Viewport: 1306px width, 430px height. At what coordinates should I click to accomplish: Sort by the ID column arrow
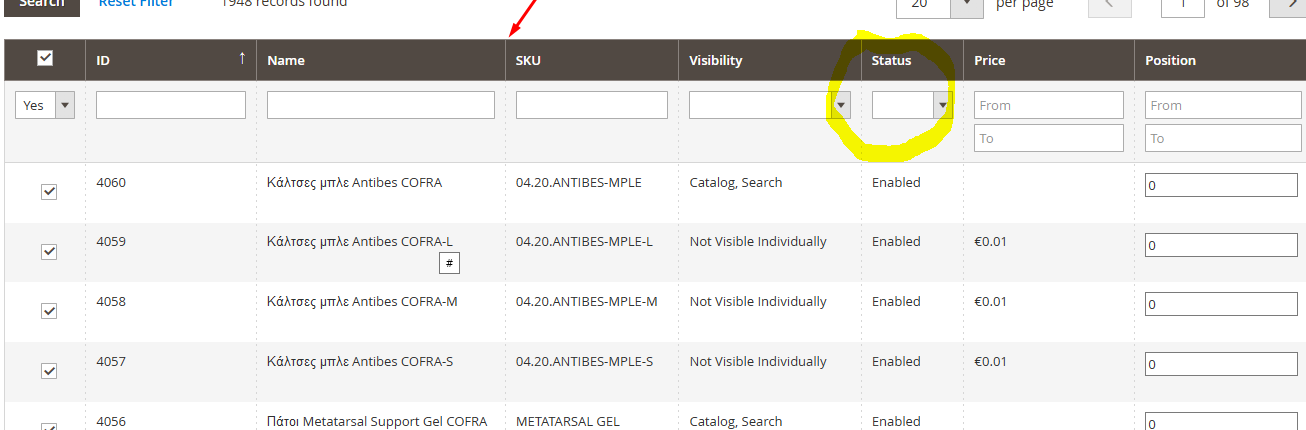(242, 59)
